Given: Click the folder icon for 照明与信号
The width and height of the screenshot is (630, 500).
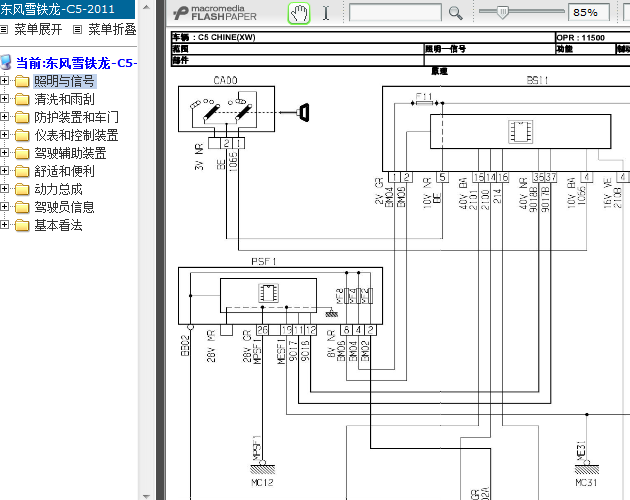Looking at the screenshot, I should click(22, 82).
